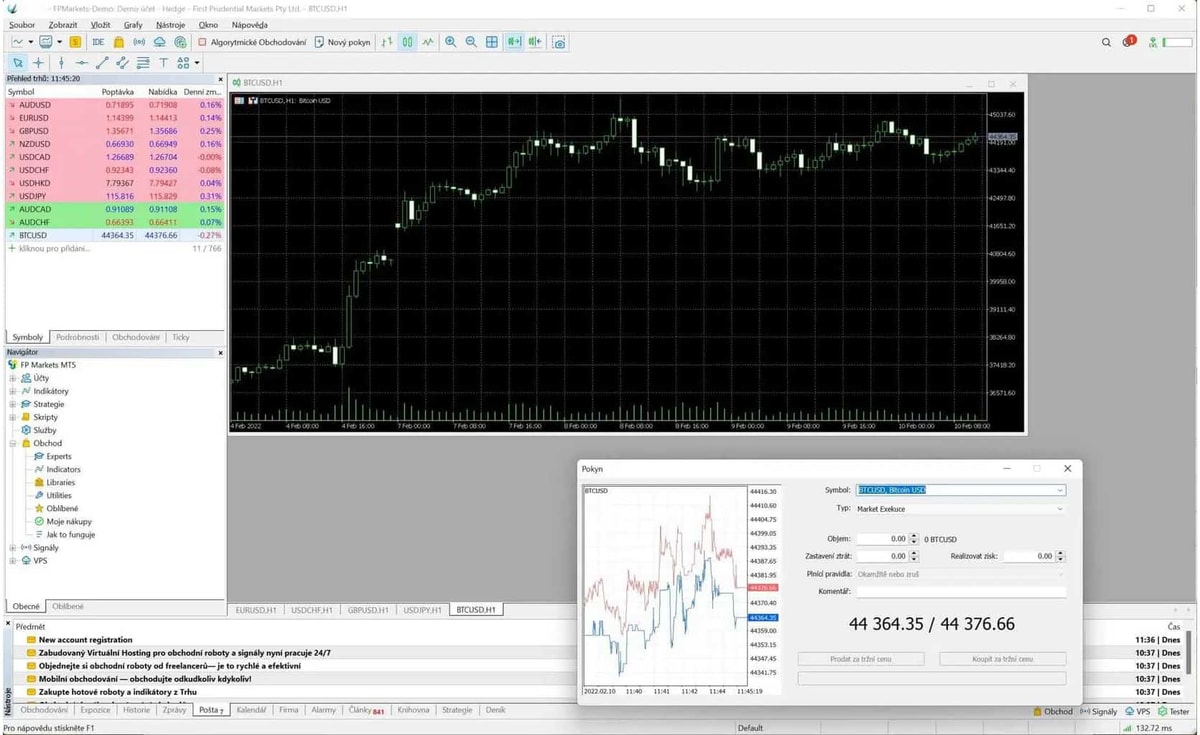Viewport: 1200px width, 735px height.
Task: Select the arrow cursor tool
Action: coord(18,62)
